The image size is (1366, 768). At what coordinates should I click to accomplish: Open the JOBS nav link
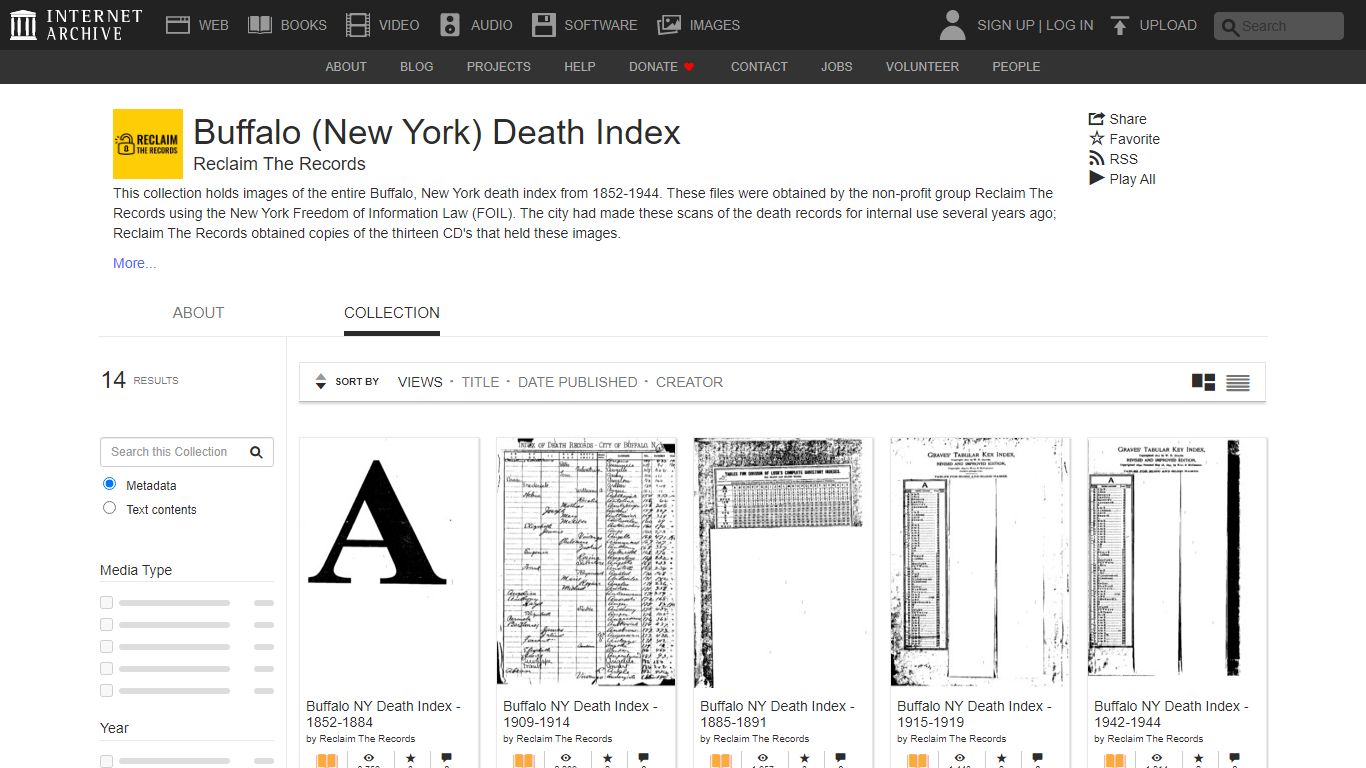coord(837,67)
